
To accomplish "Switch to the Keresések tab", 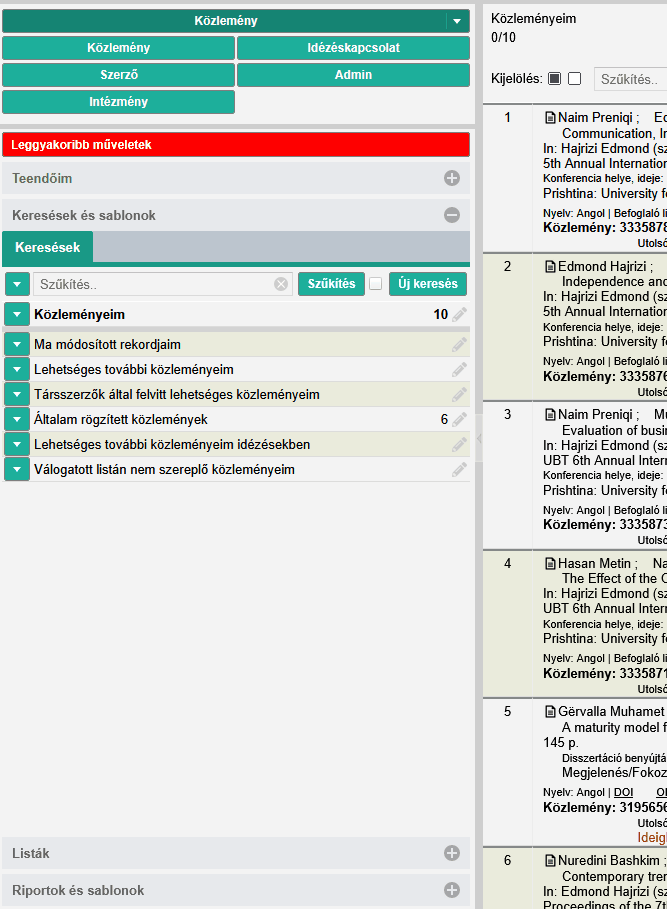I will coord(48,247).
